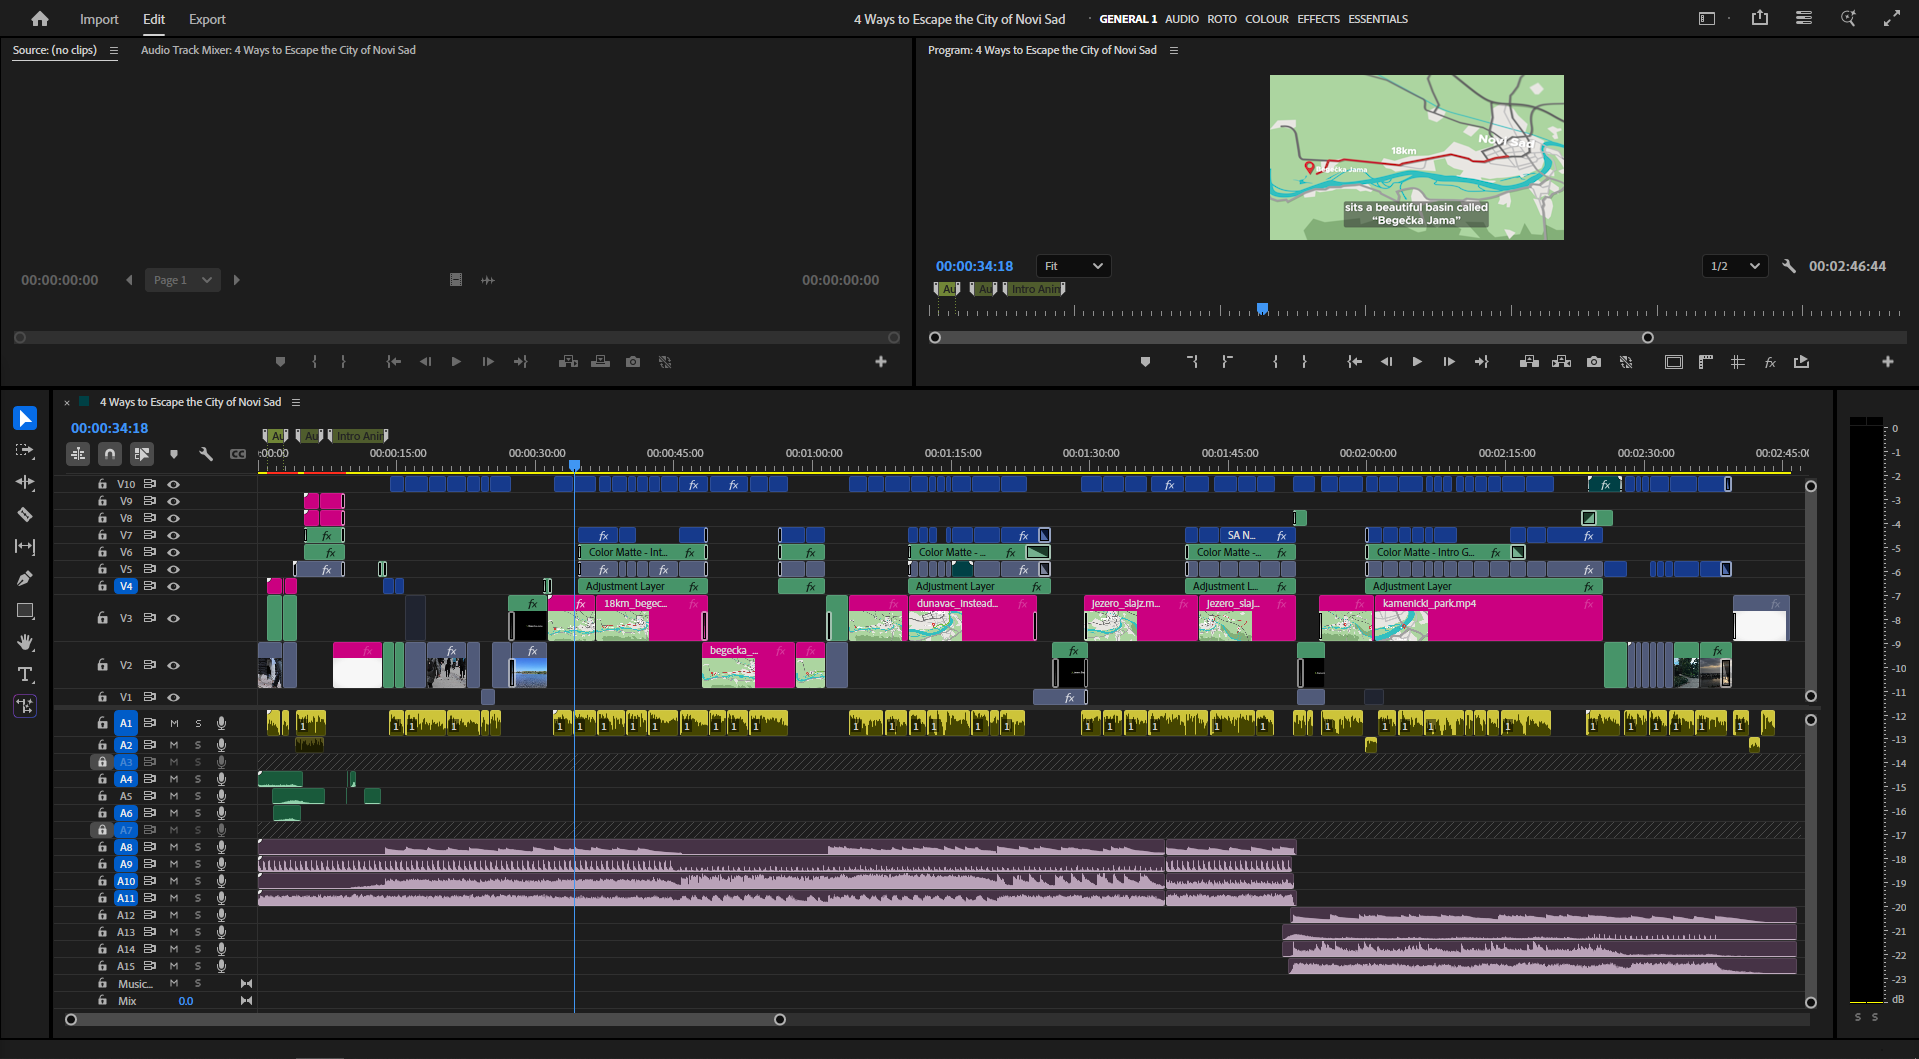This screenshot has height=1059, width=1919.
Task: Hide the V3 video track output
Action: point(173,618)
